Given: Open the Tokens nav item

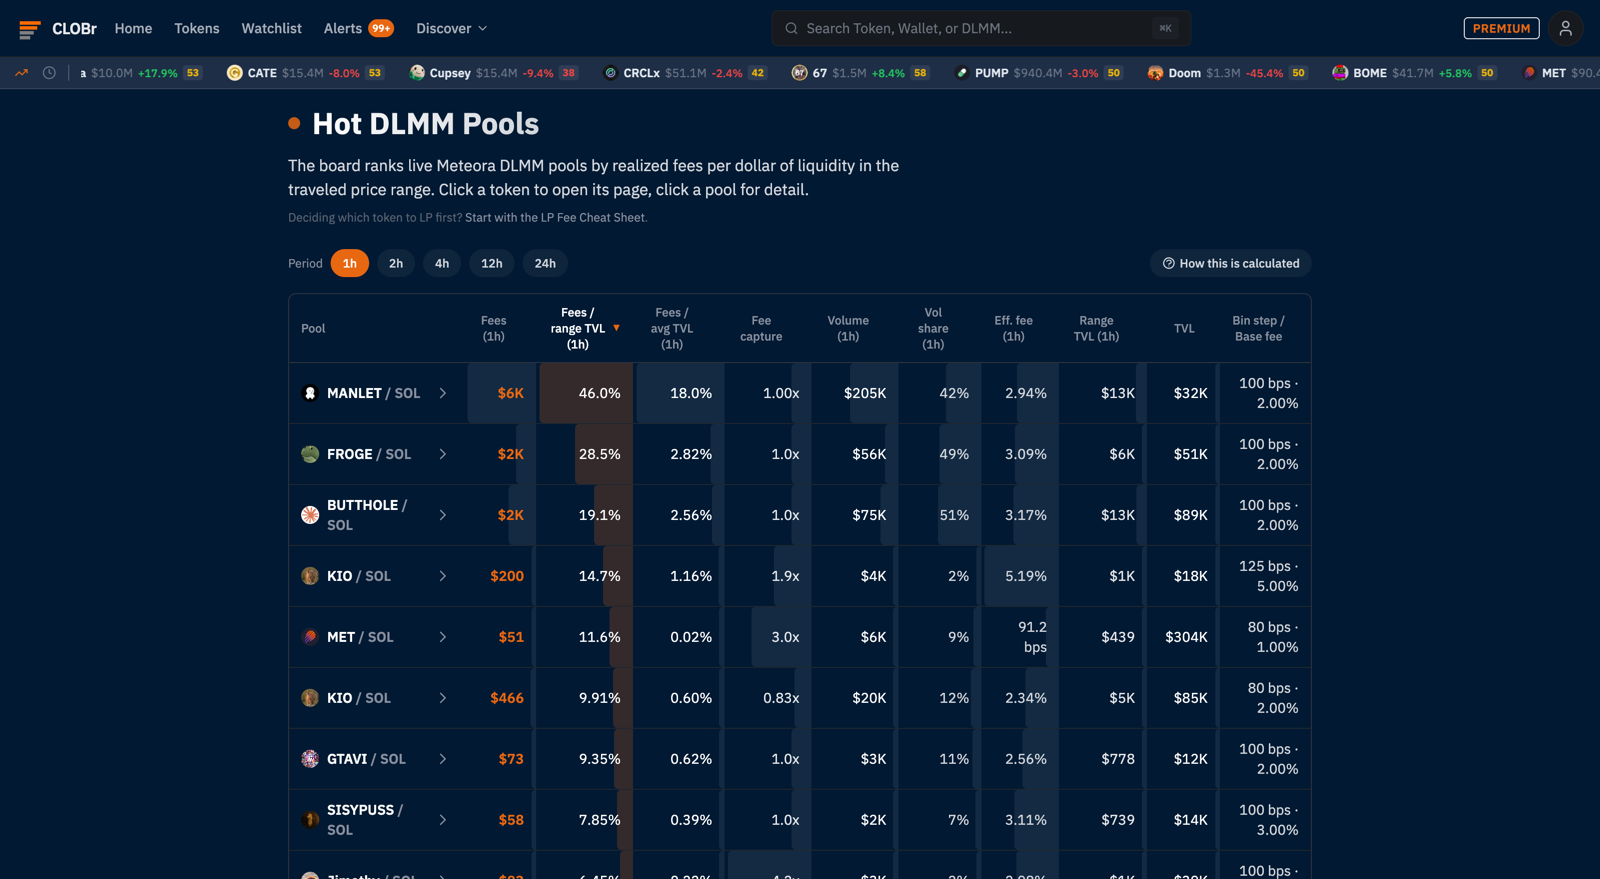Looking at the screenshot, I should pos(197,28).
